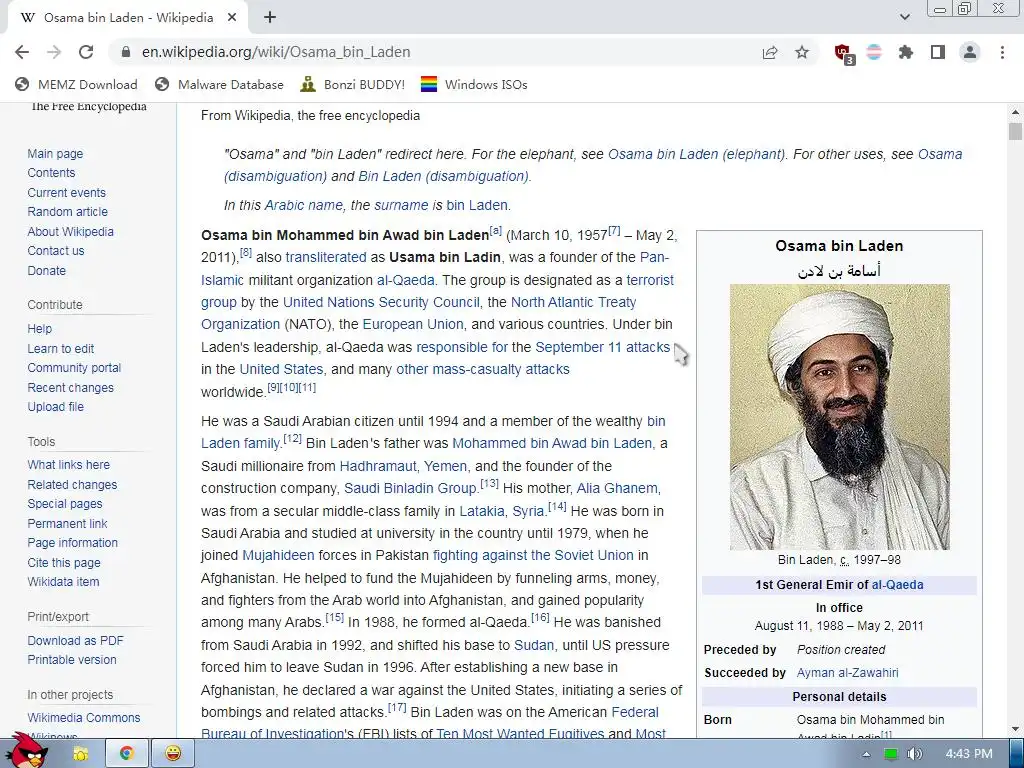This screenshot has height=768, width=1024.
Task: Load a Random article
Action: 67,212
